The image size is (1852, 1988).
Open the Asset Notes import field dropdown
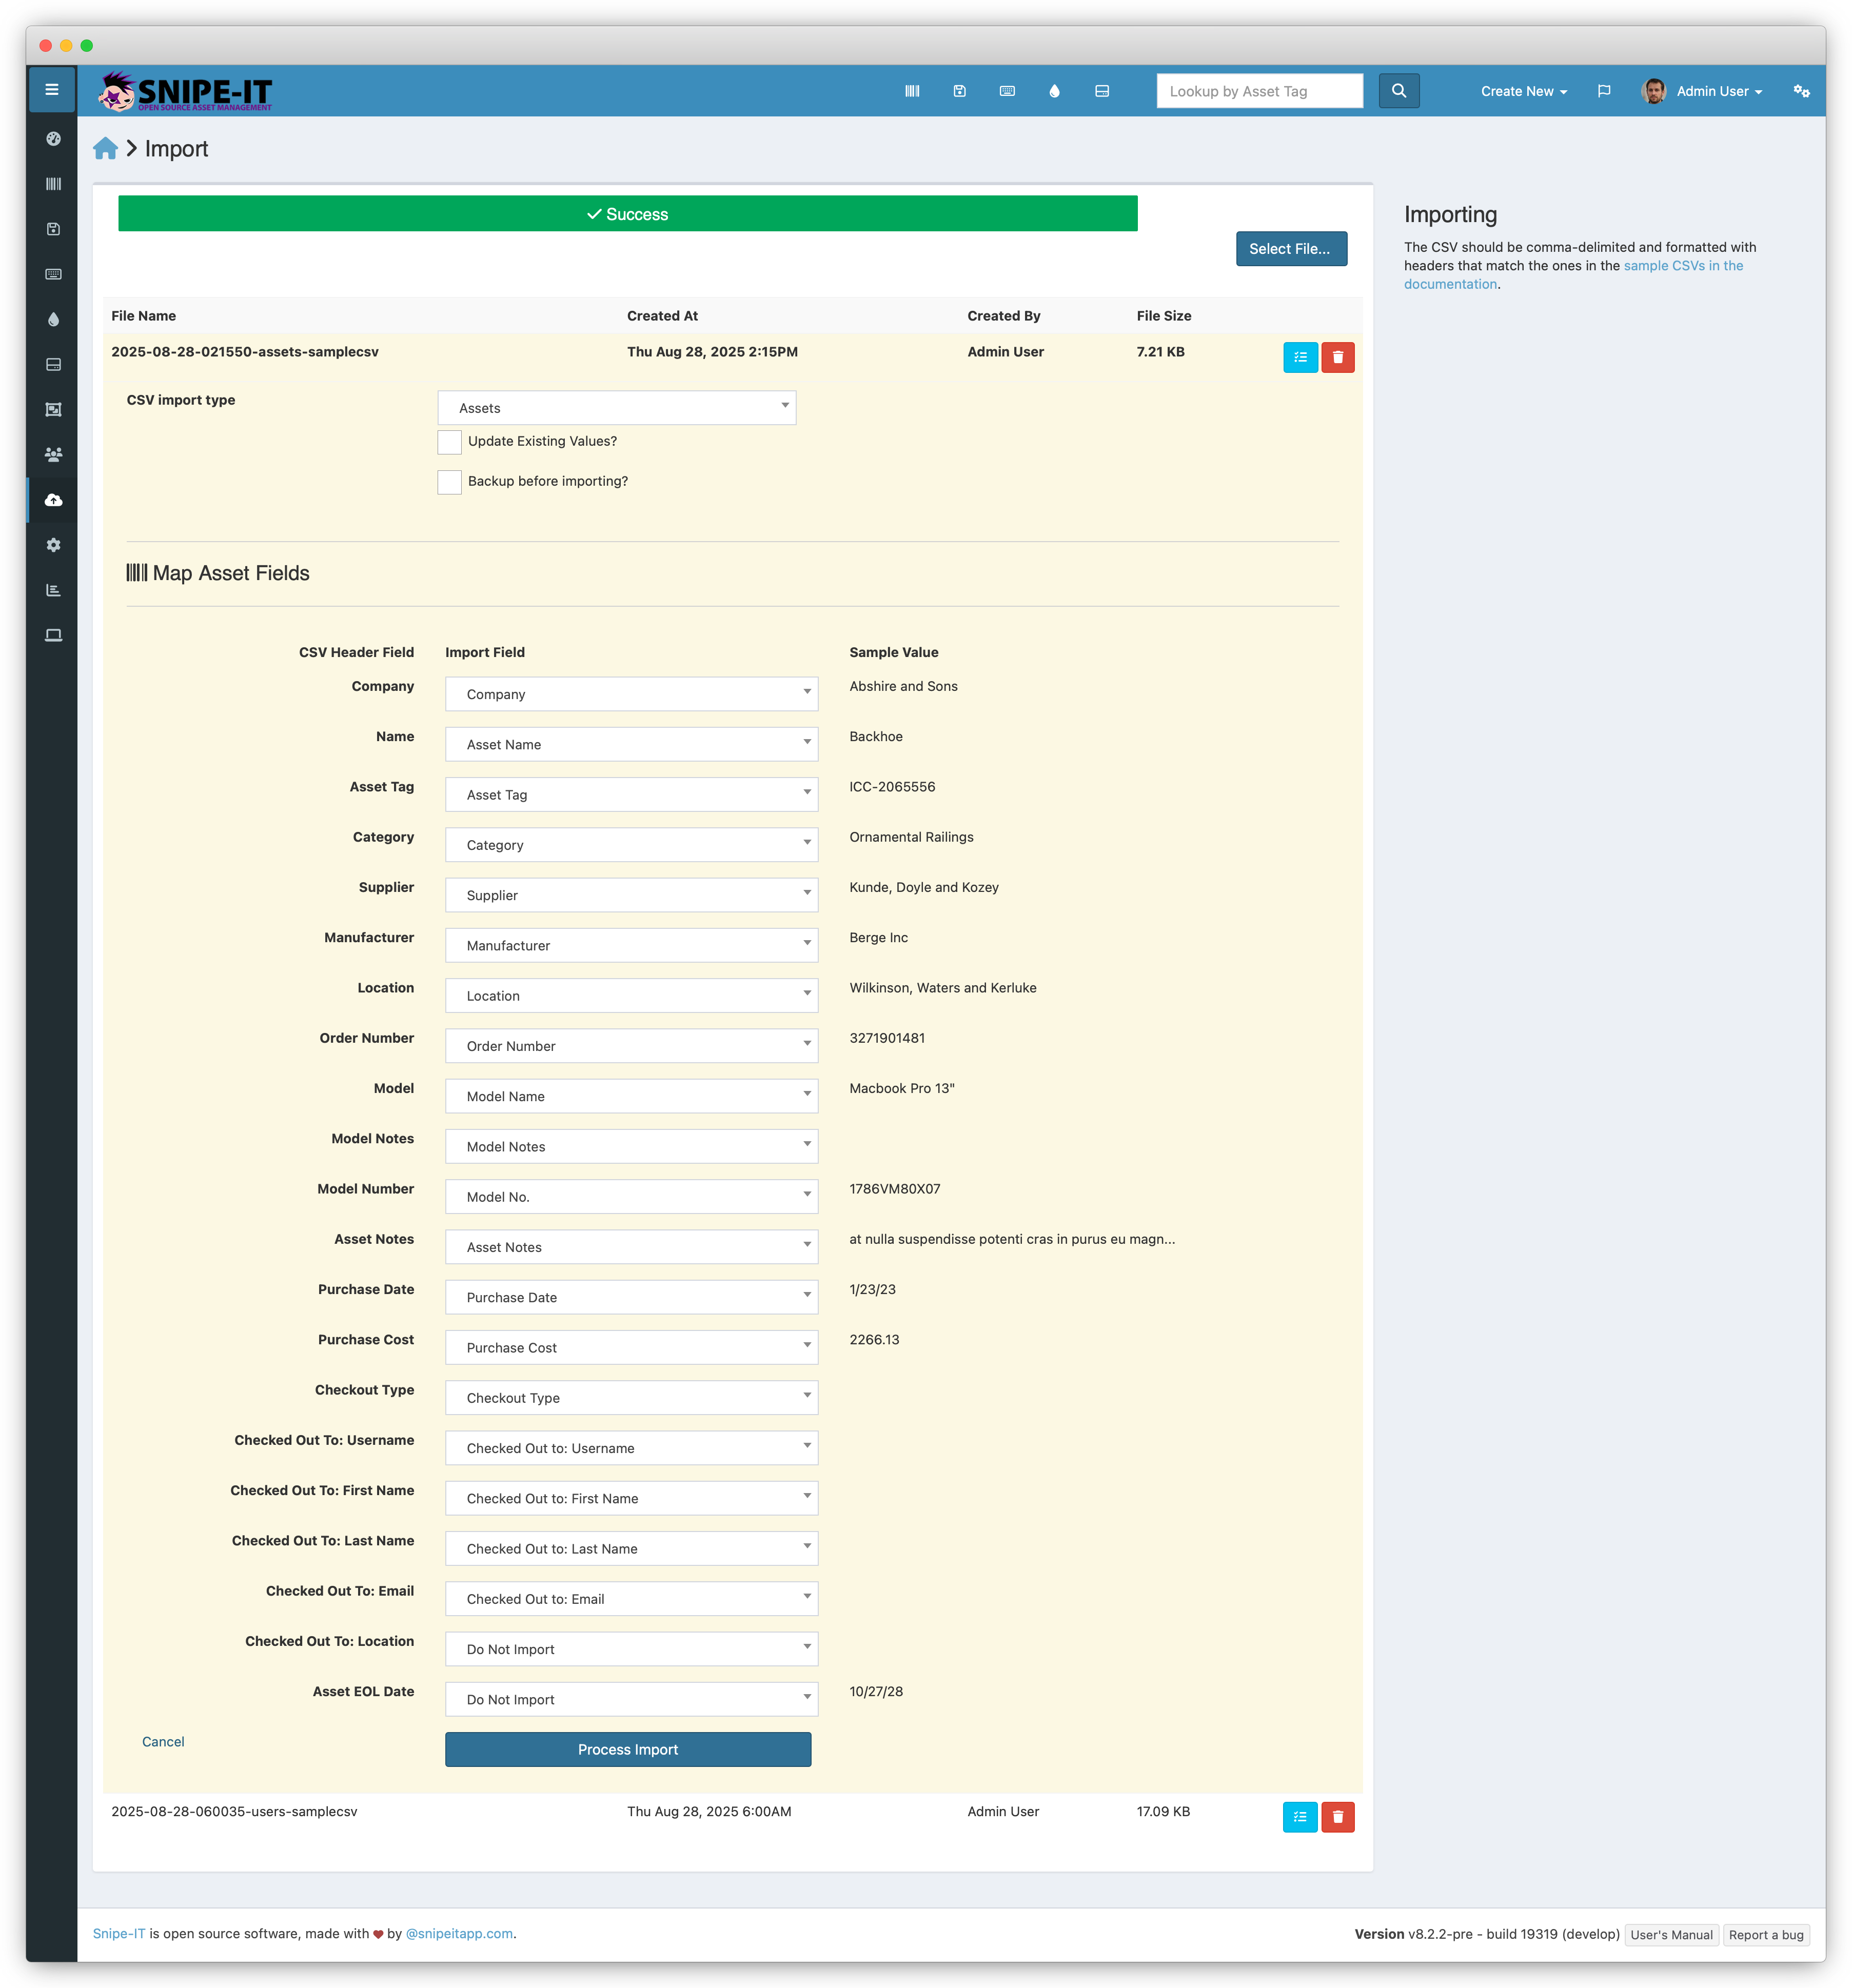click(x=631, y=1247)
